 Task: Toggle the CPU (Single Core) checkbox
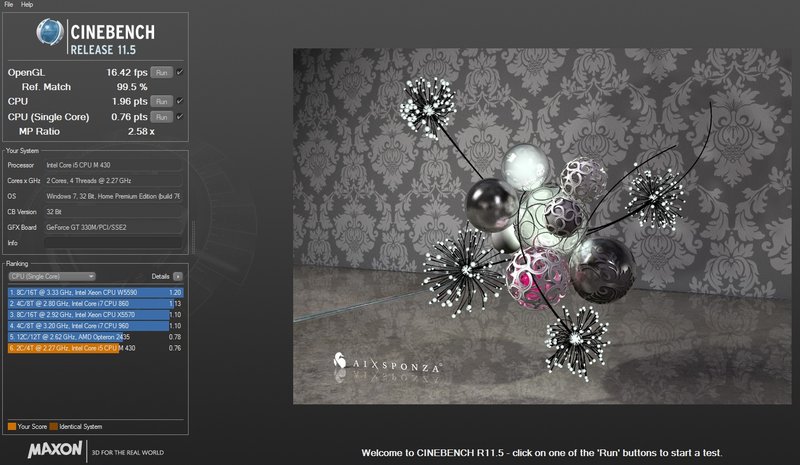click(180, 116)
